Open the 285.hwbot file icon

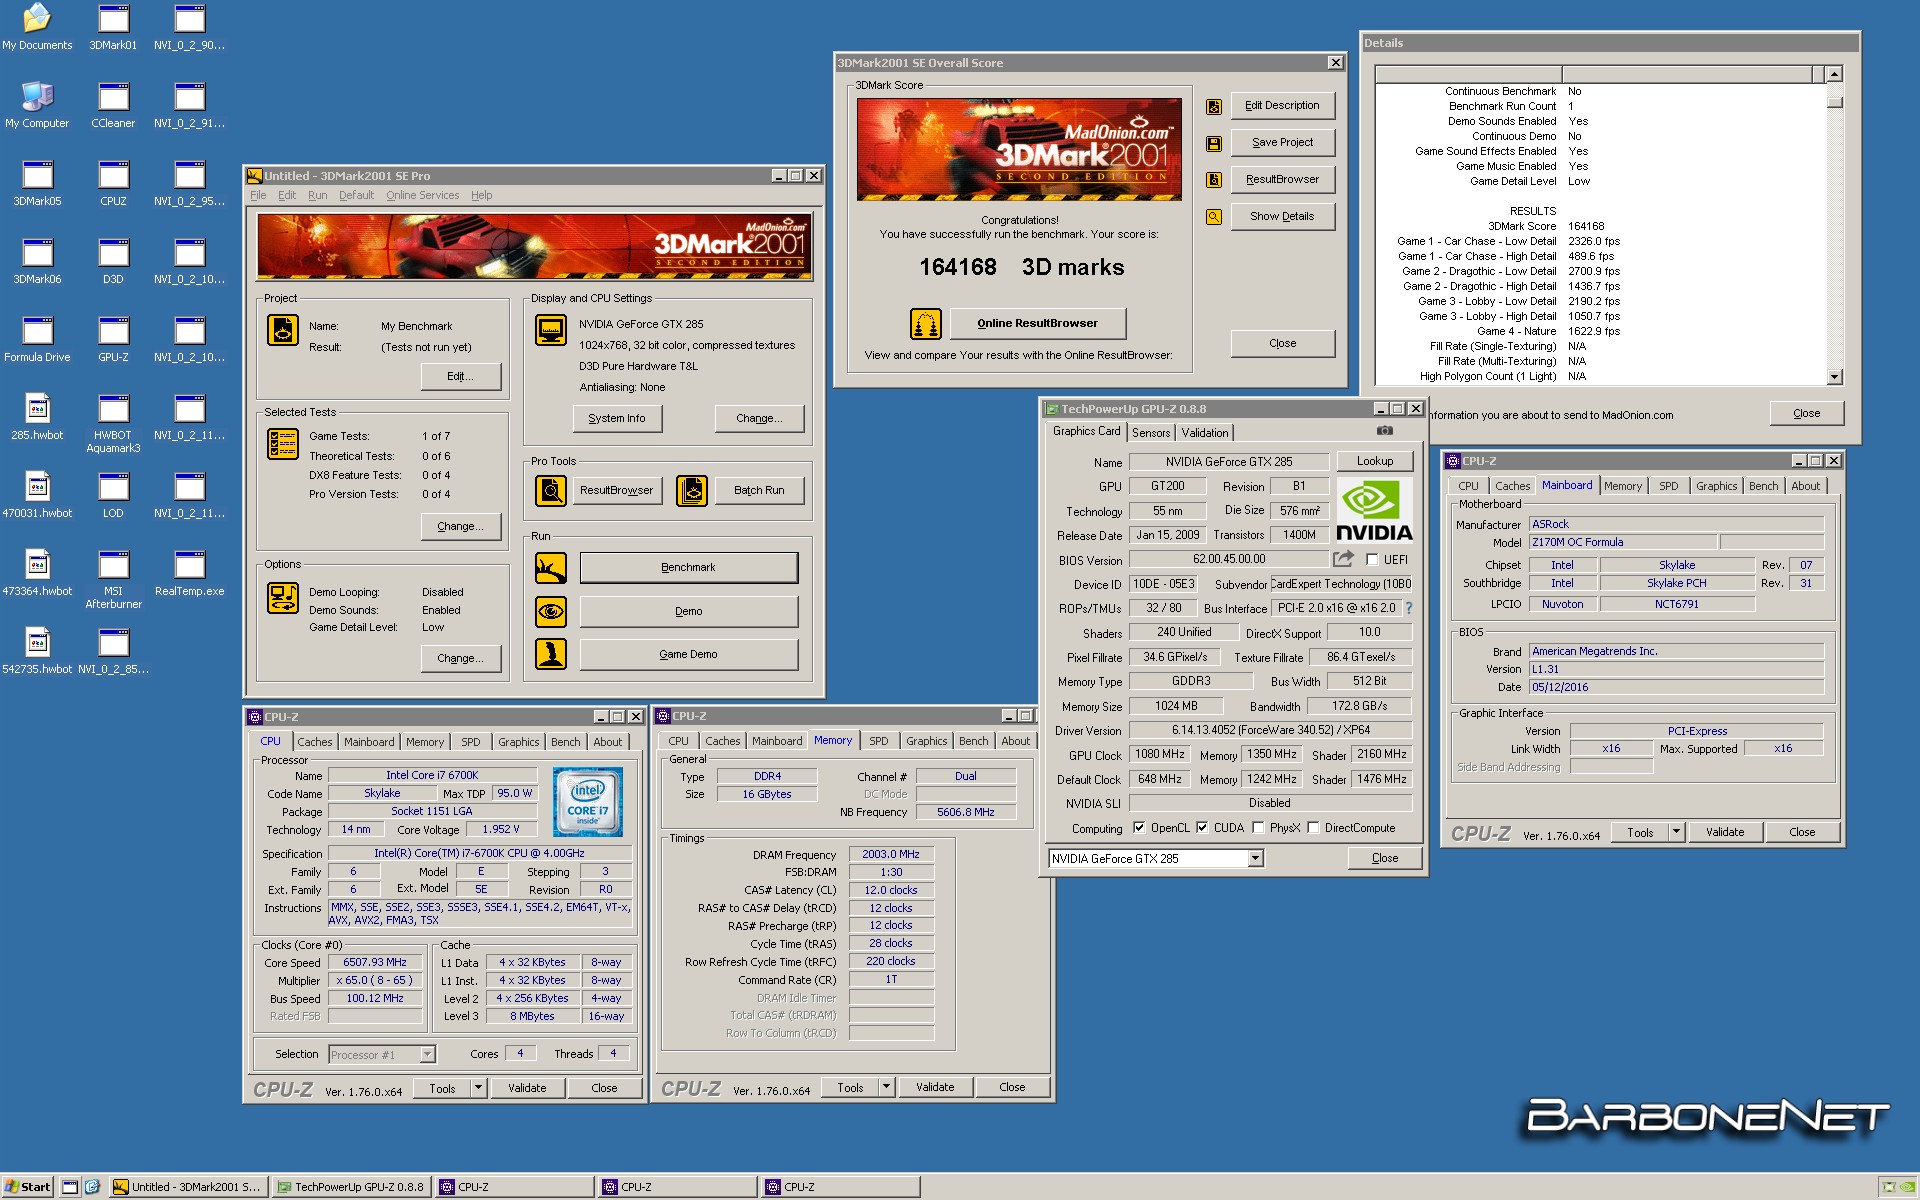[37, 417]
